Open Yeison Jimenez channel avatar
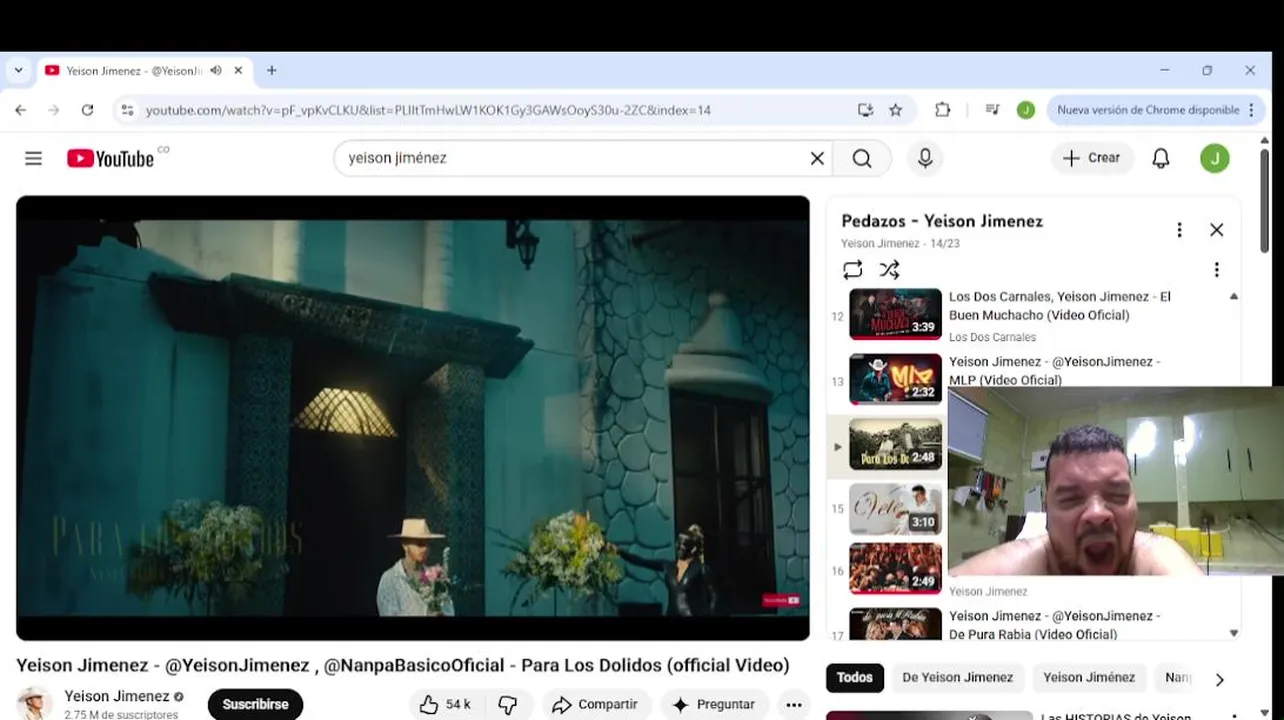 (x=34, y=704)
